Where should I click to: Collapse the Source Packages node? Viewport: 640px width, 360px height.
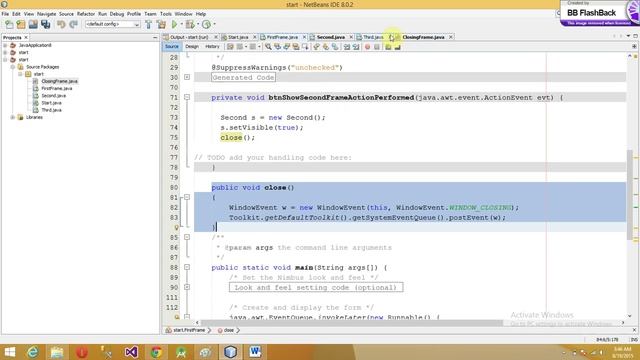coord(13,67)
